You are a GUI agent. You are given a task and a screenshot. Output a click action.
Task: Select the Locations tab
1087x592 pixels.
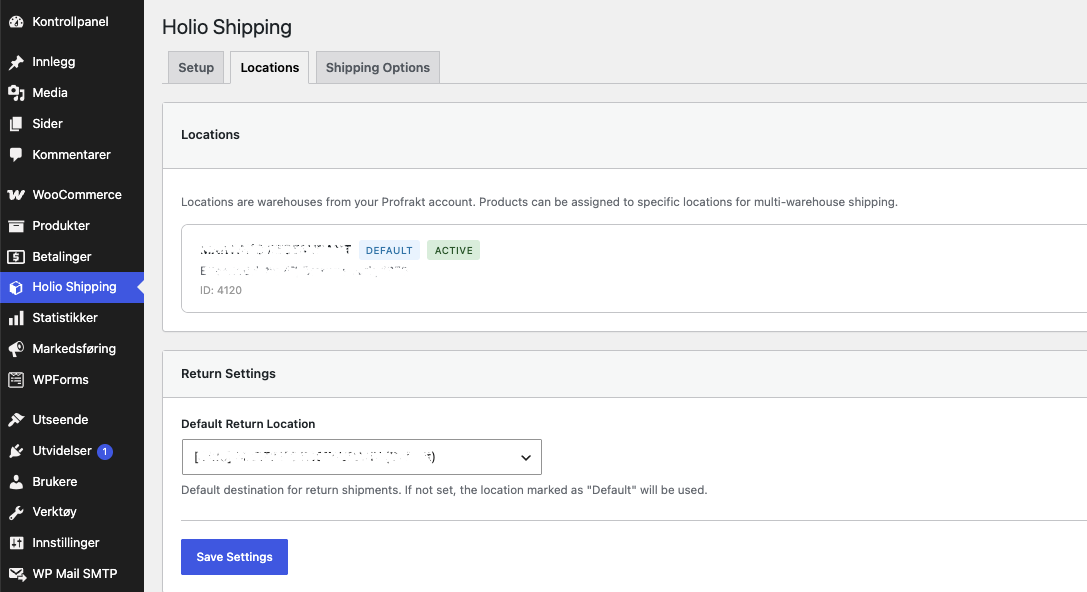pyautogui.click(x=270, y=67)
